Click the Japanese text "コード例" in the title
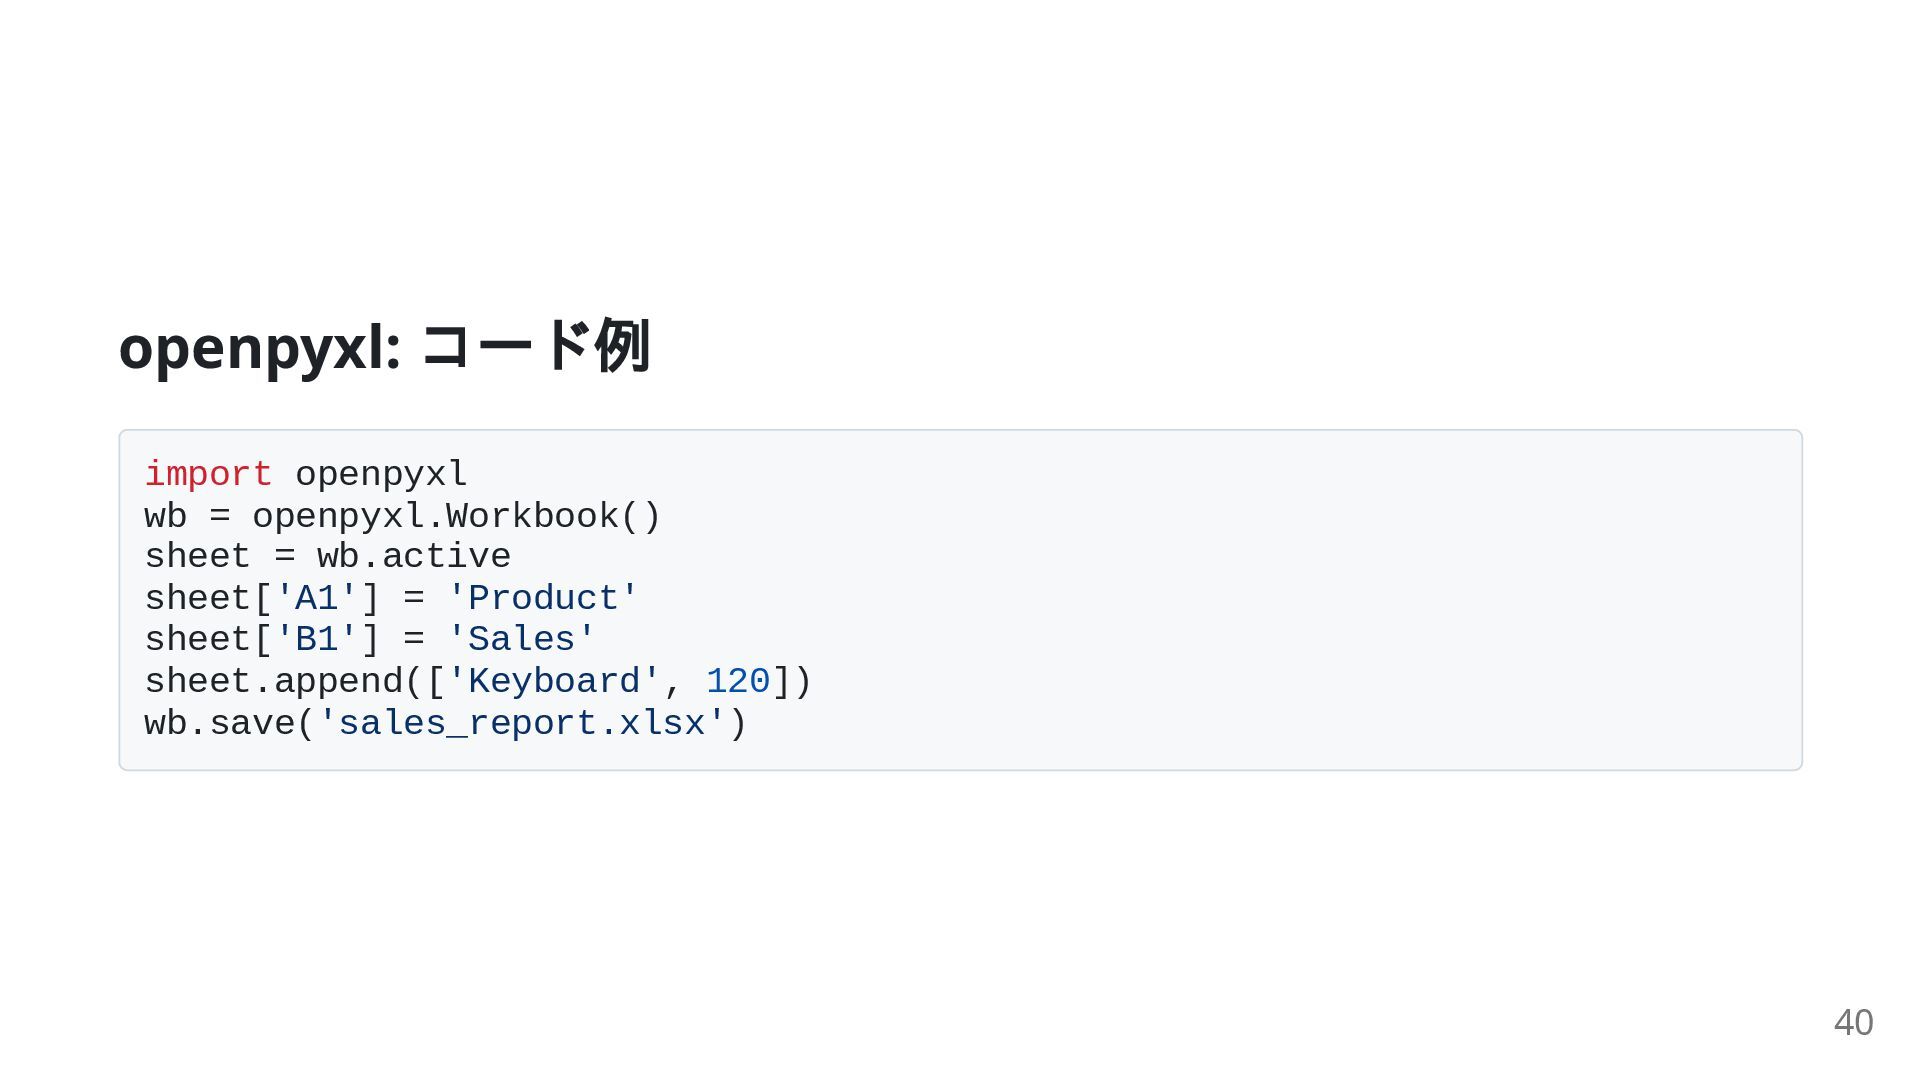Screen dimensions: 1920x1080 pos(536,347)
